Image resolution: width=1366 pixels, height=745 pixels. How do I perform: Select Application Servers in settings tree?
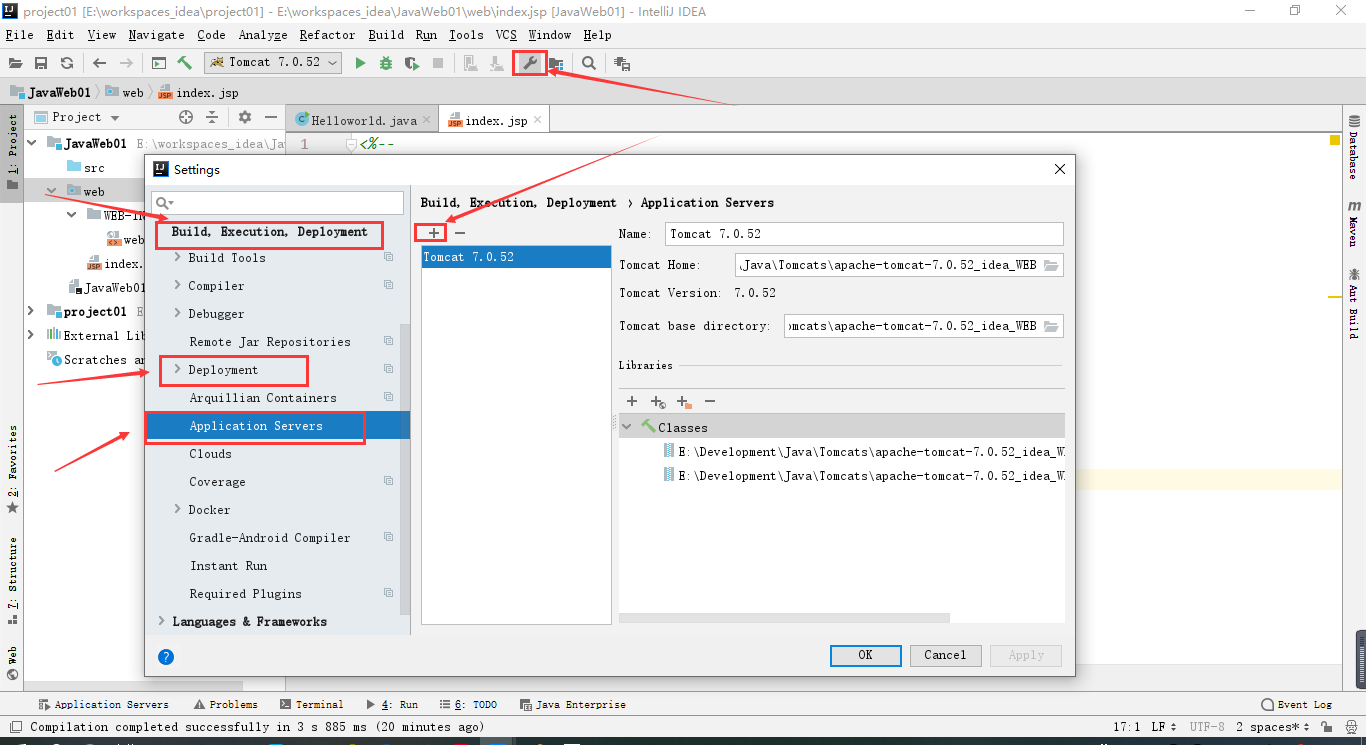coord(277,425)
